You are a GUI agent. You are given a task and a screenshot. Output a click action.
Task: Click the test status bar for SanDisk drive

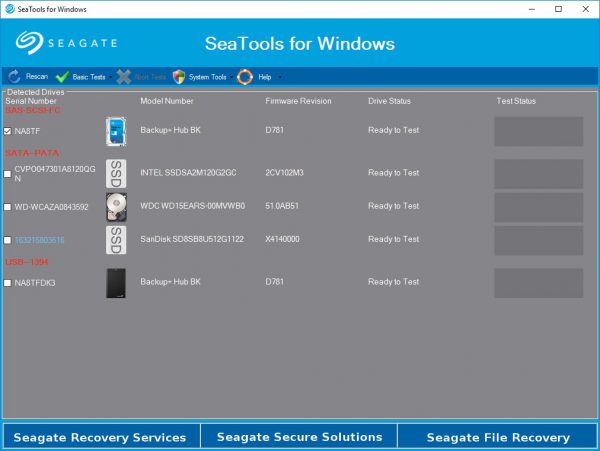[x=539, y=241]
